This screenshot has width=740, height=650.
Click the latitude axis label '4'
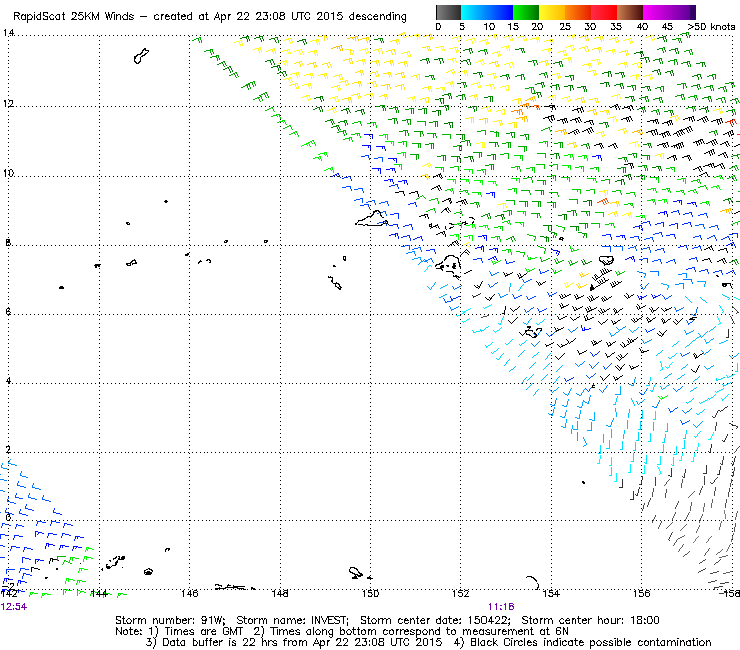pyautogui.click(x=8, y=380)
